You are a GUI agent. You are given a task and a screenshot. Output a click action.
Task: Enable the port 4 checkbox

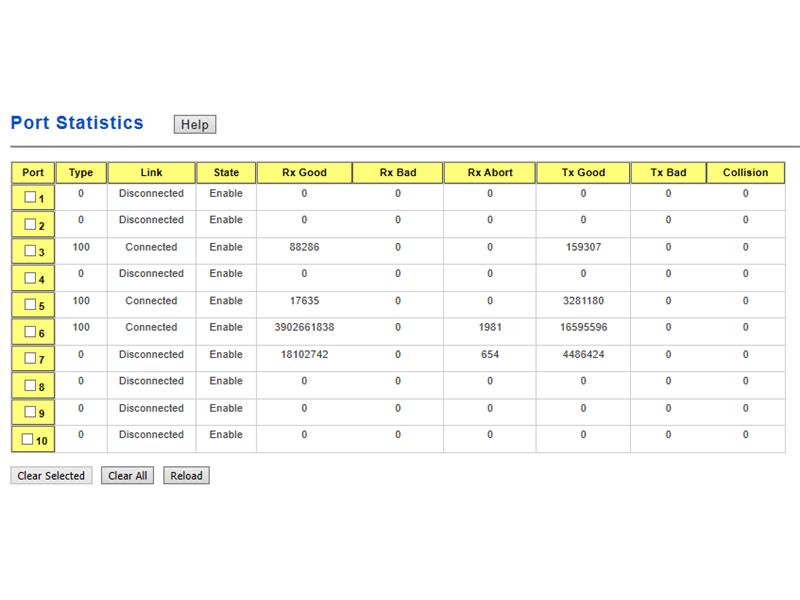pos(30,278)
